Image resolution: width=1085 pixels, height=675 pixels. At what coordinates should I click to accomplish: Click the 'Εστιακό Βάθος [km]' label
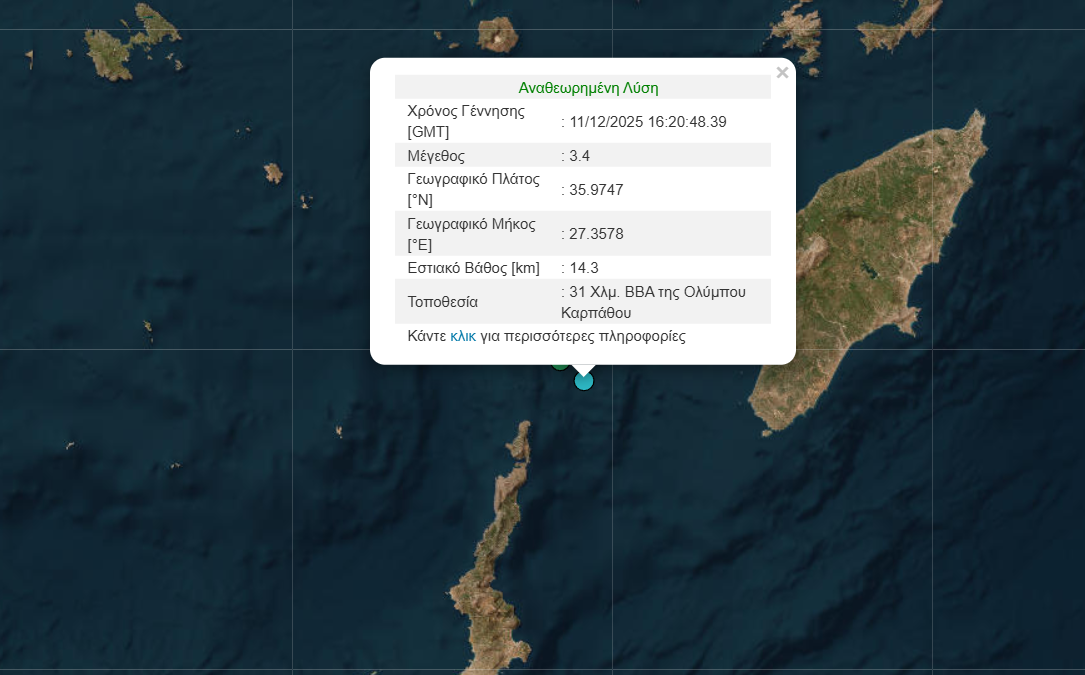(x=473, y=268)
